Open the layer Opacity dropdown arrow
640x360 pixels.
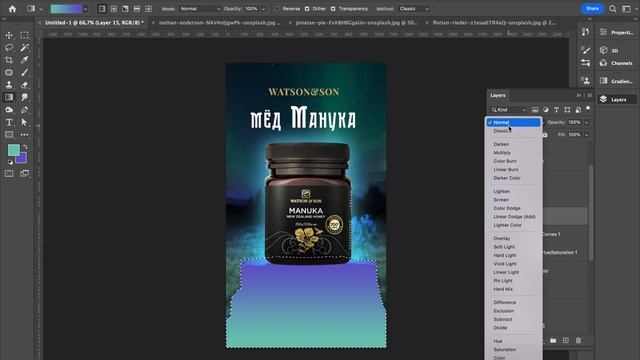click(x=587, y=122)
